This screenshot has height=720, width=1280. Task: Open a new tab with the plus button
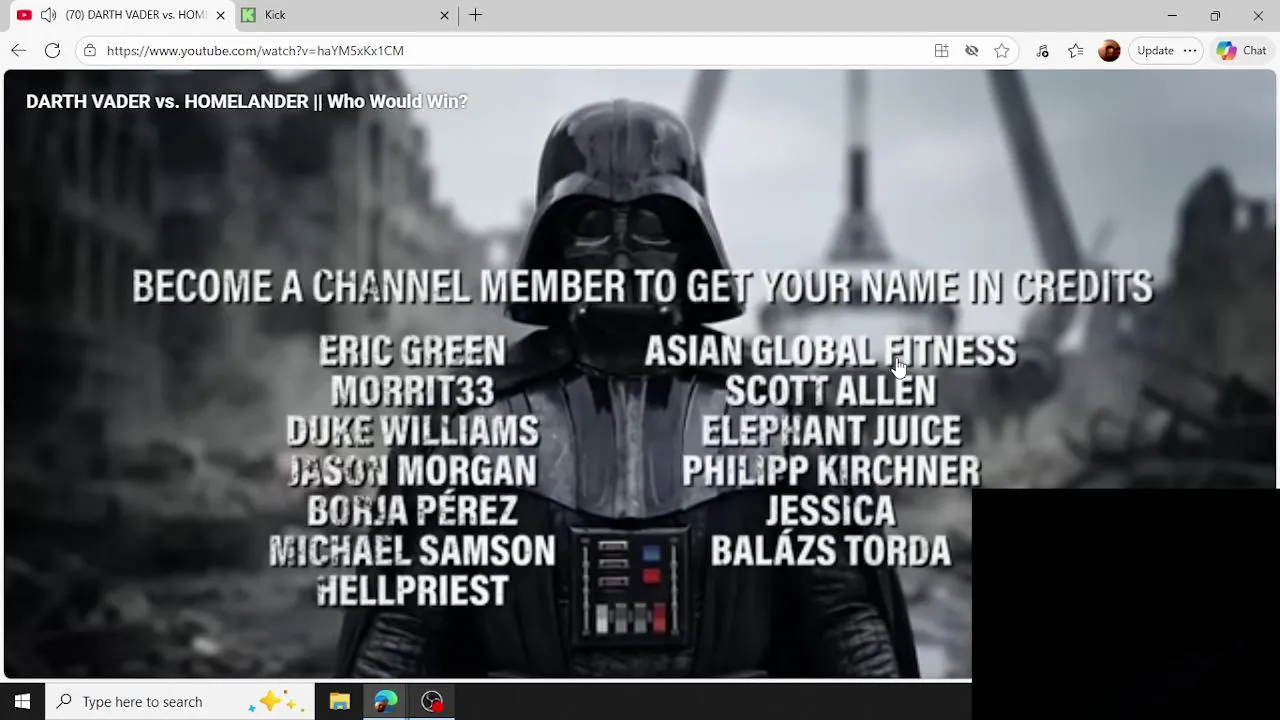pos(476,15)
